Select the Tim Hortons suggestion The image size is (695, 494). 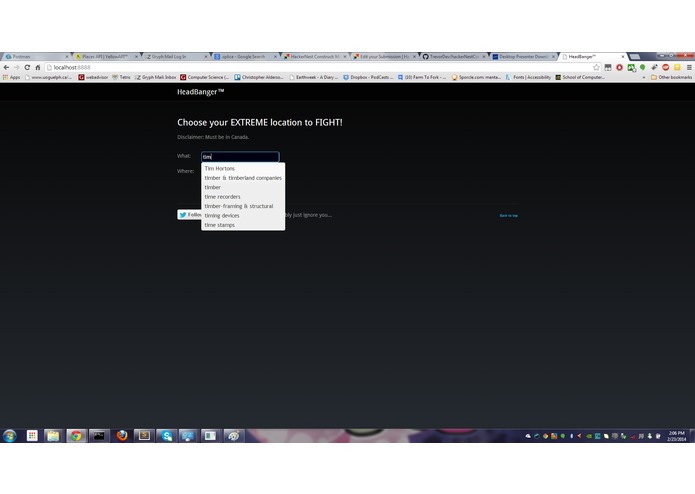pyautogui.click(x=243, y=168)
